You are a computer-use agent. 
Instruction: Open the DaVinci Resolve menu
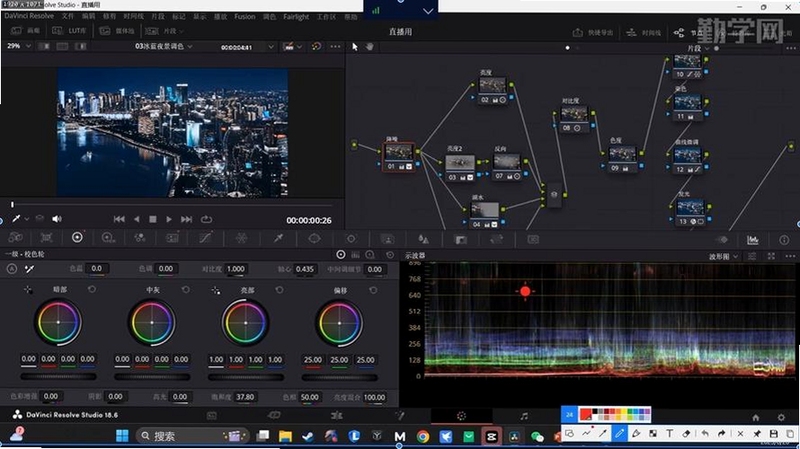[29, 16]
